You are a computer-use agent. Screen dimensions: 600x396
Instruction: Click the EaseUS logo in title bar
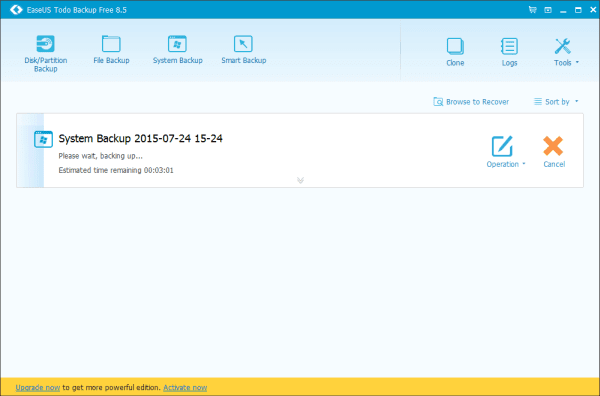(16, 10)
